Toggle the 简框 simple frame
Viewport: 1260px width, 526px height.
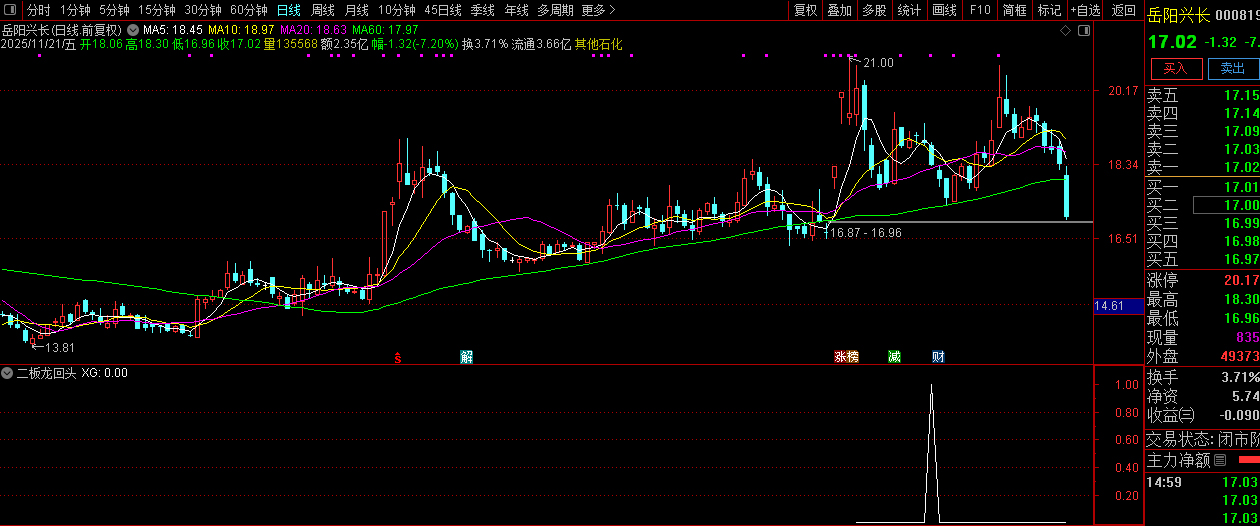(1014, 10)
